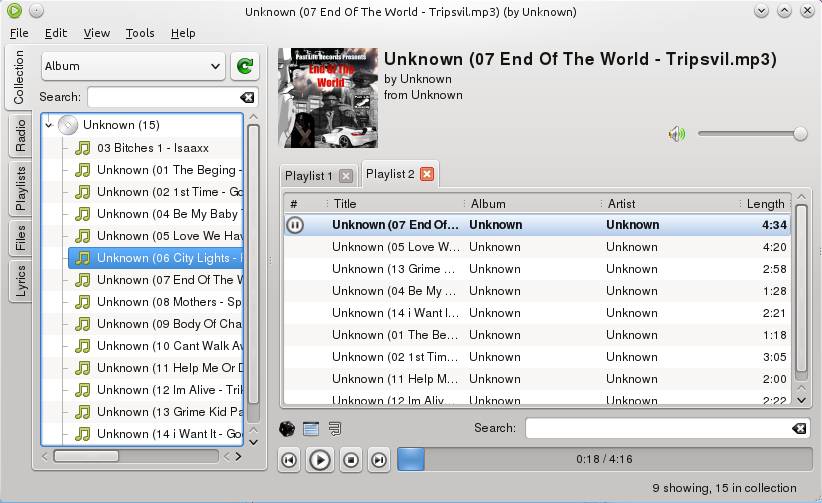822x503 pixels.
Task: Select Unknown (10 Cant Walk tree item
Action: 156,346
